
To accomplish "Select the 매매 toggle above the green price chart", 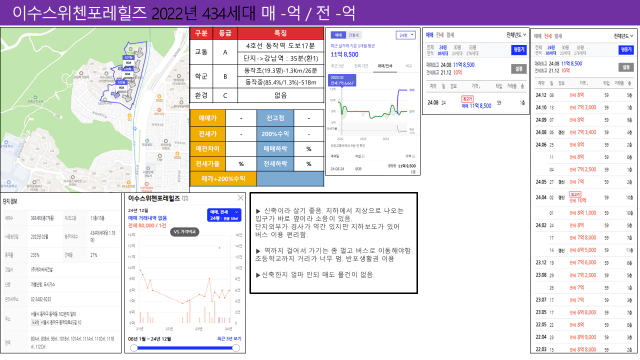I will pos(338,35).
